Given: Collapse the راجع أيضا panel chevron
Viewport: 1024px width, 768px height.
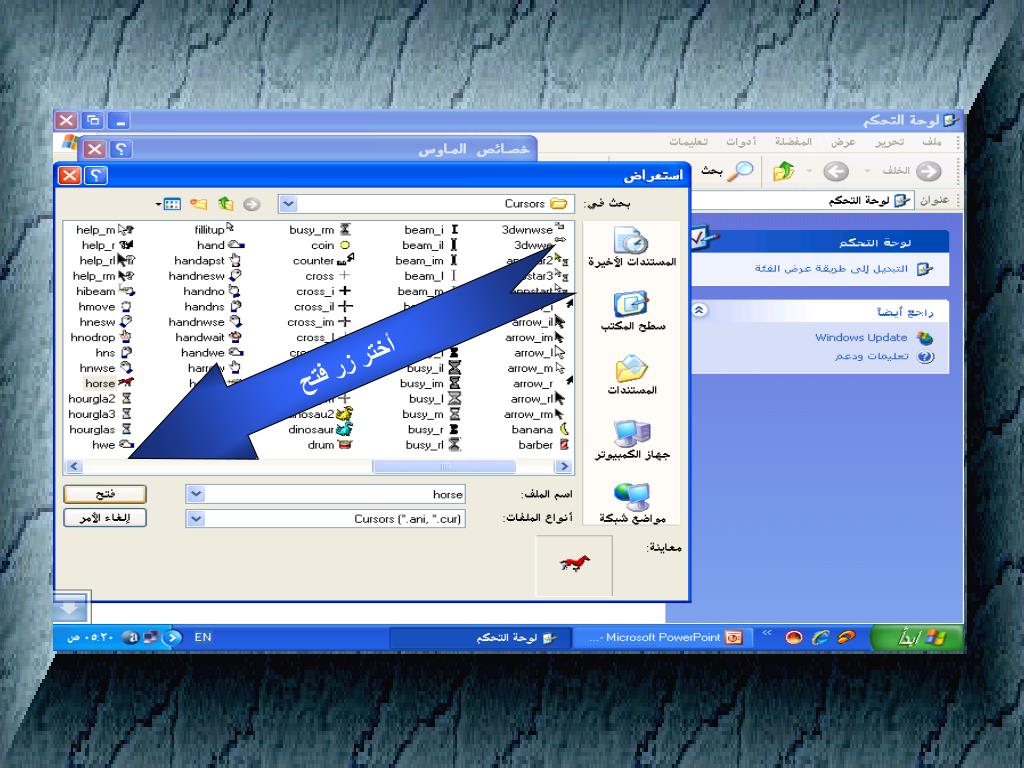Looking at the screenshot, I should coord(699,311).
